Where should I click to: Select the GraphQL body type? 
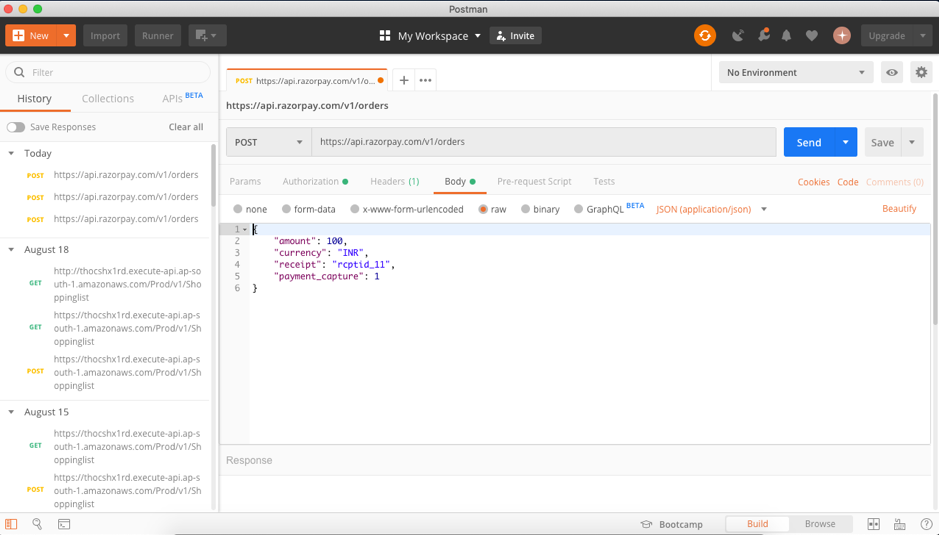click(x=578, y=209)
